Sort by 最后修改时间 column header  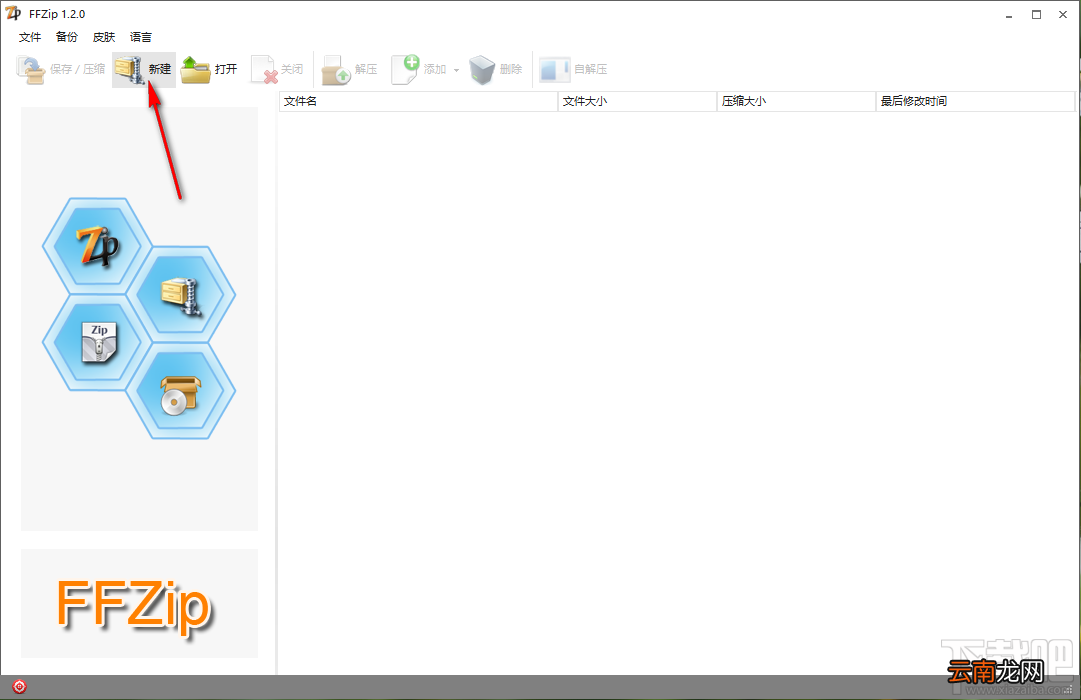[x=976, y=101]
